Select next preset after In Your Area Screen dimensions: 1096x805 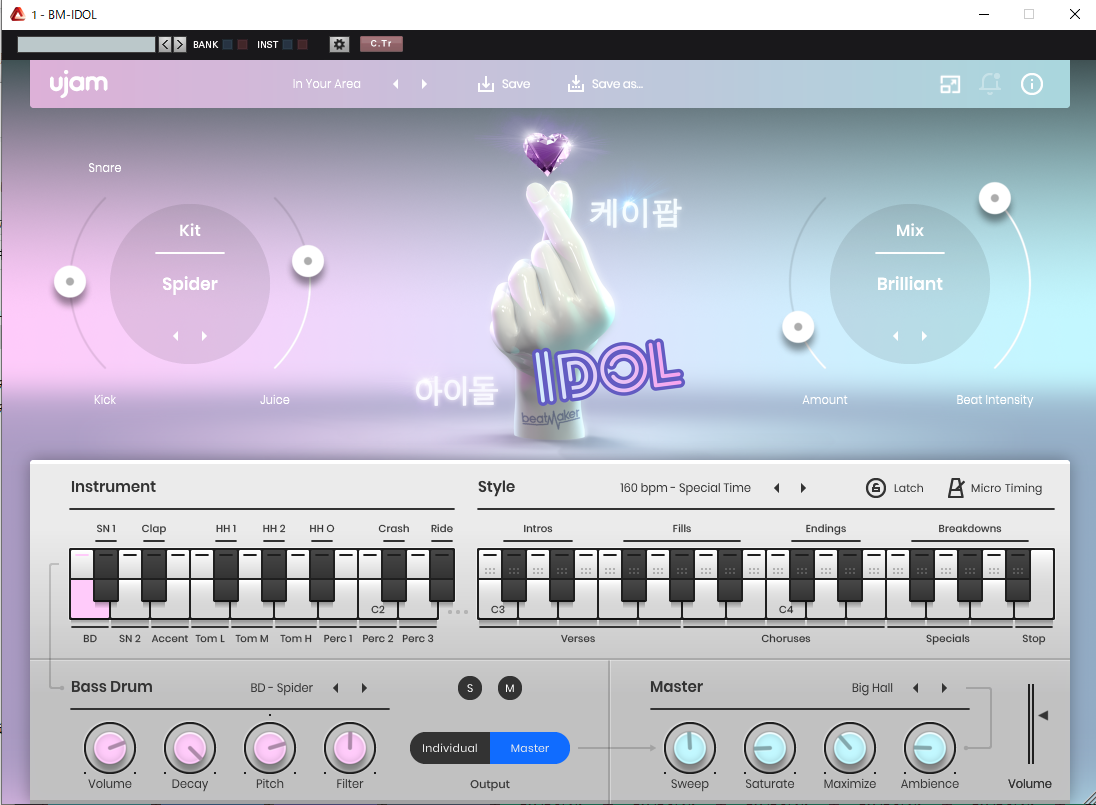tap(424, 84)
